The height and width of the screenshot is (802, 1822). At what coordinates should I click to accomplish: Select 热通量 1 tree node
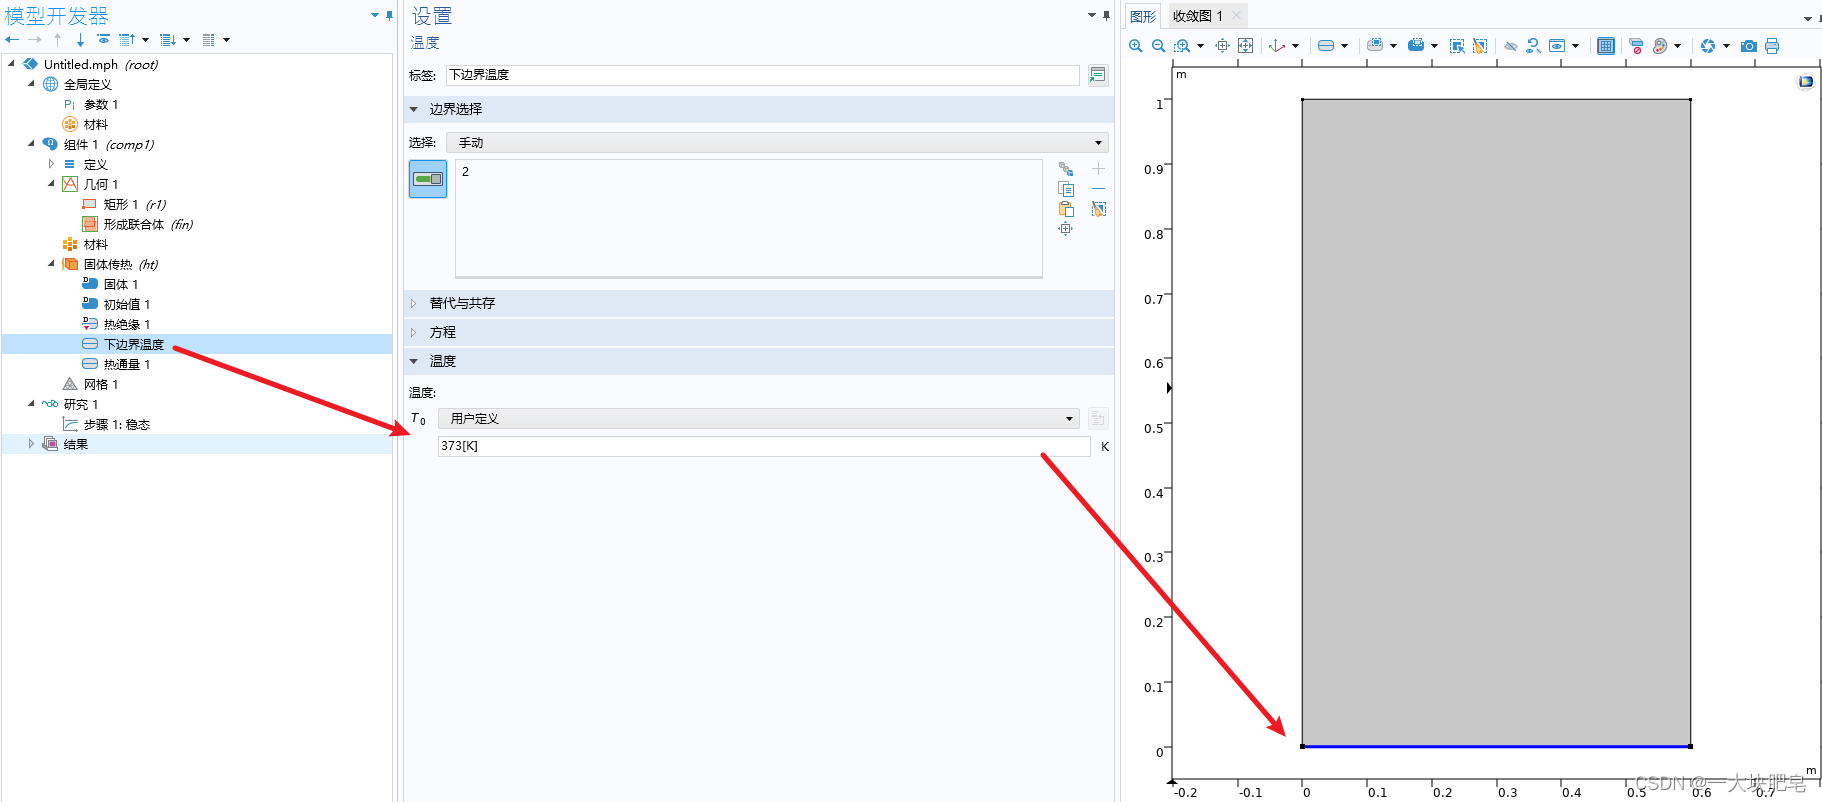126,364
